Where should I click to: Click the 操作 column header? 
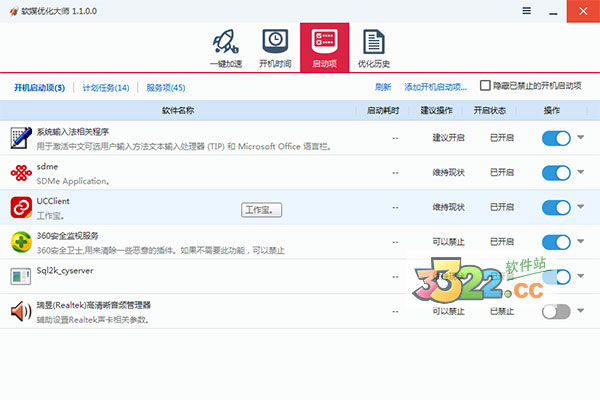coord(552,111)
